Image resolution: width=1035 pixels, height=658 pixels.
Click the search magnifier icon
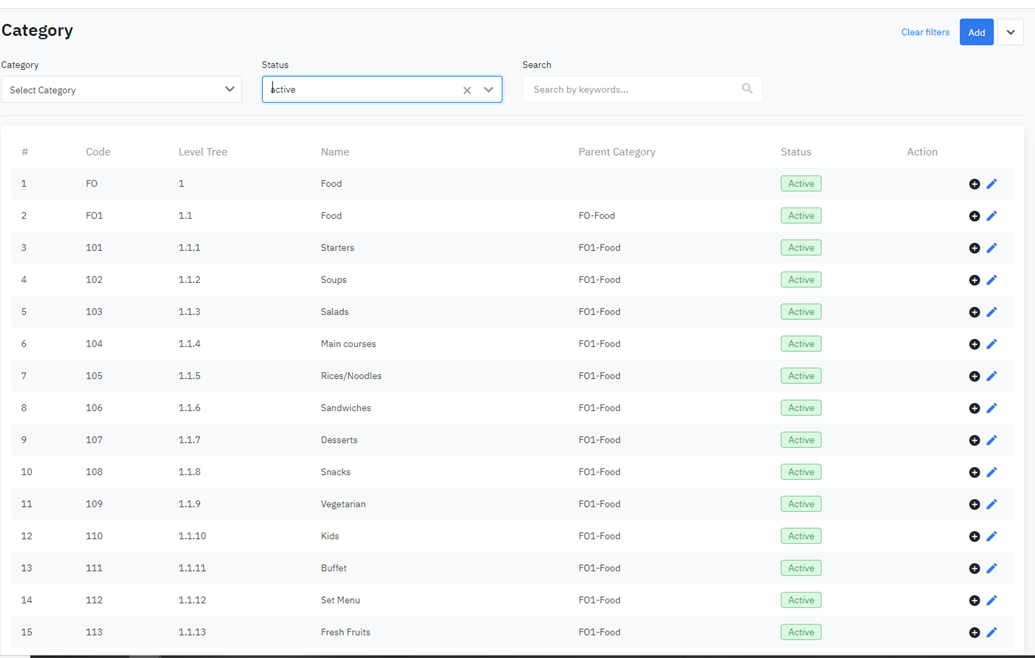click(747, 89)
